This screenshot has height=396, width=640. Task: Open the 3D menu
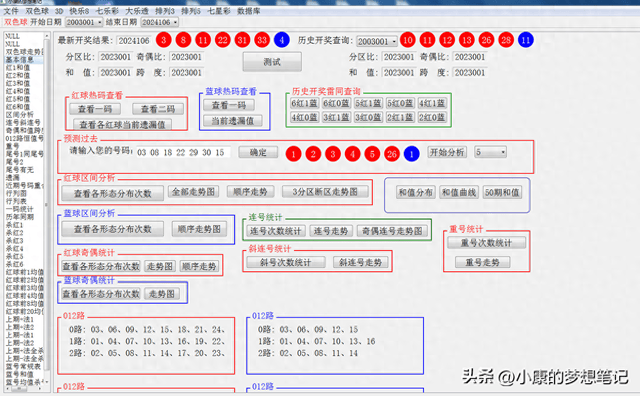[x=59, y=11]
